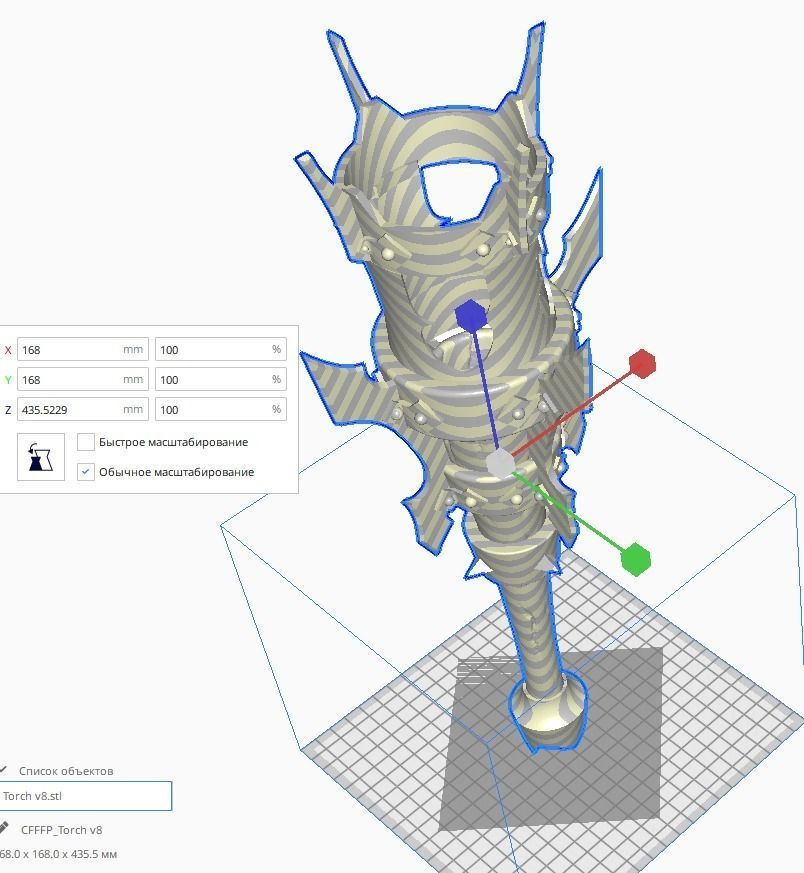Click the pencil icon beside CFFFP_Torch v8

point(3,828)
